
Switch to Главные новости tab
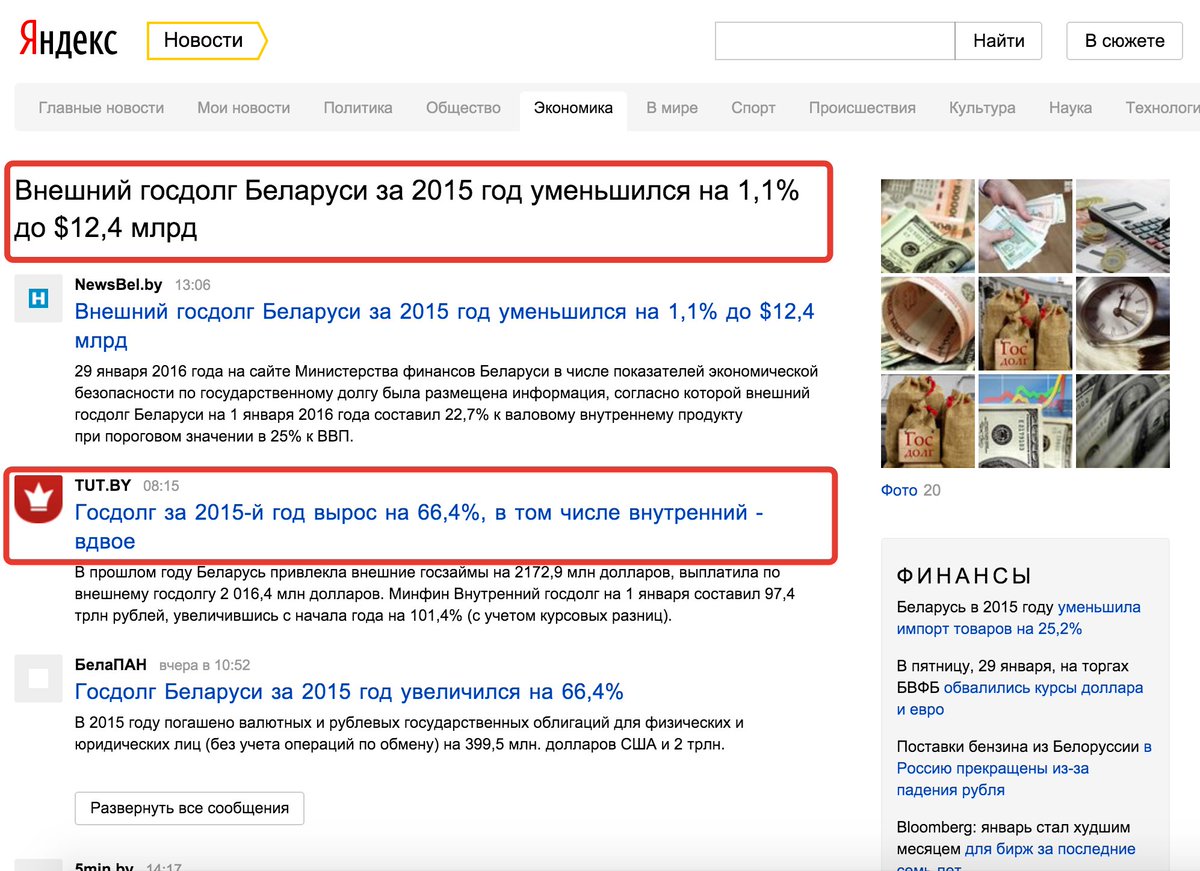point(101,108)
